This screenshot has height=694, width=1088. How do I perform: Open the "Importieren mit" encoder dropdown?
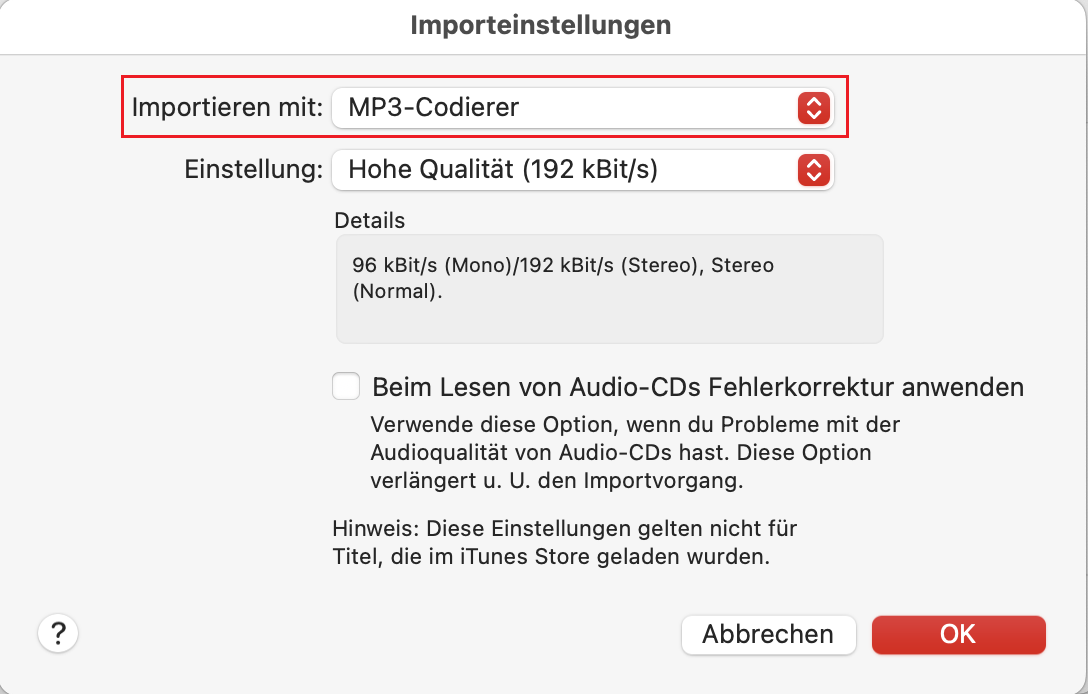580,107
